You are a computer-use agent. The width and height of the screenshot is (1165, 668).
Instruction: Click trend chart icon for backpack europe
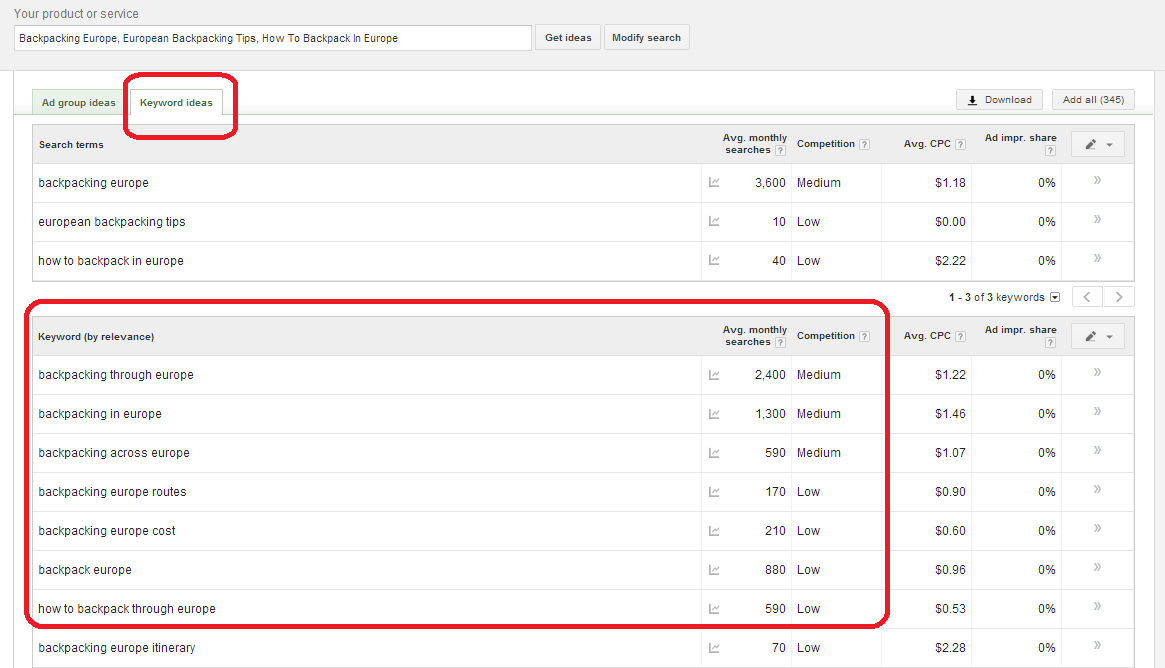point(714,570)
